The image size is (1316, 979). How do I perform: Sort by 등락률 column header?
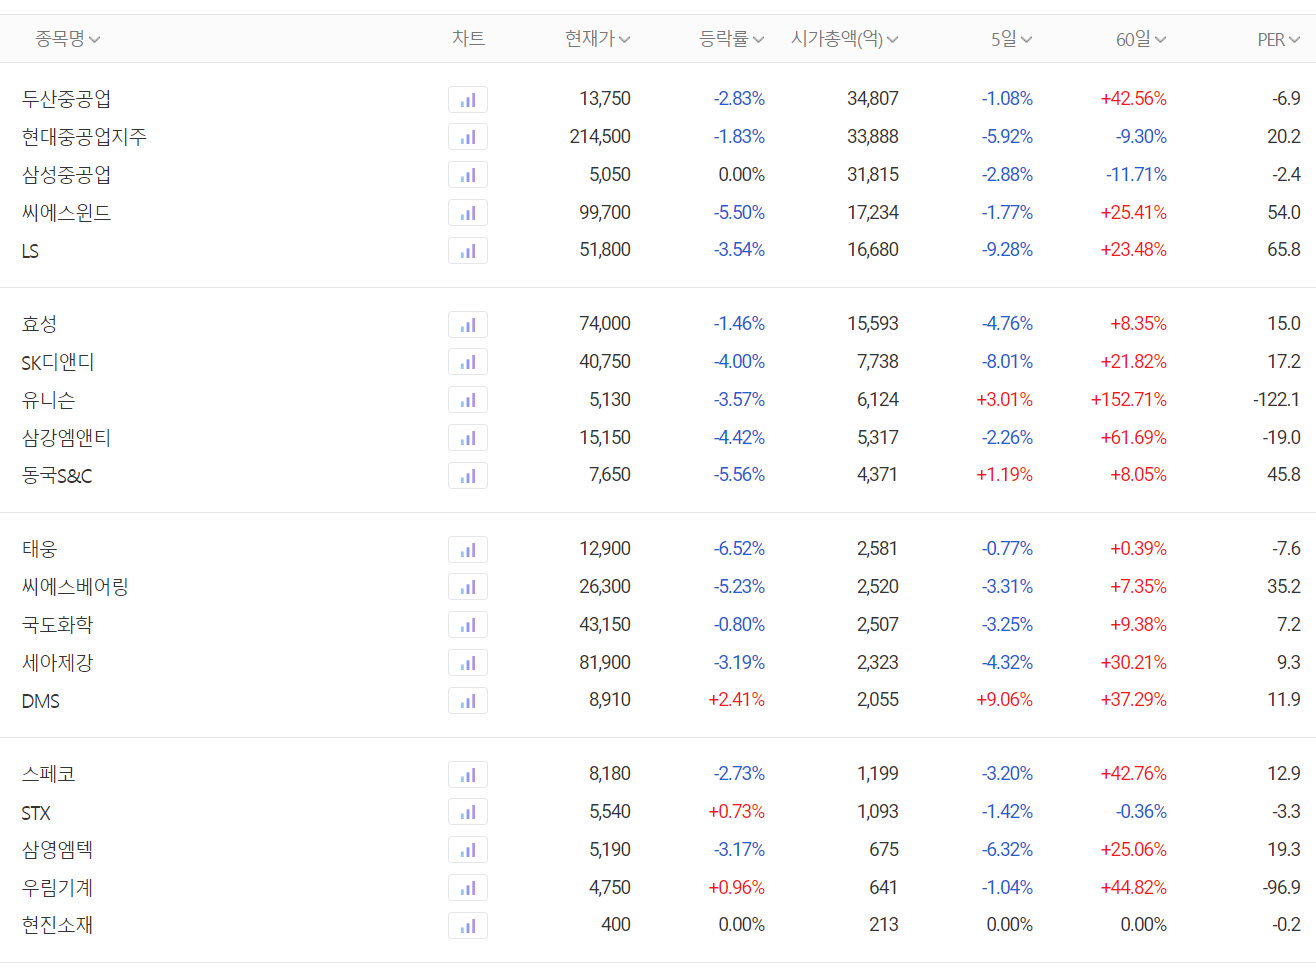[x=732, y=39]
